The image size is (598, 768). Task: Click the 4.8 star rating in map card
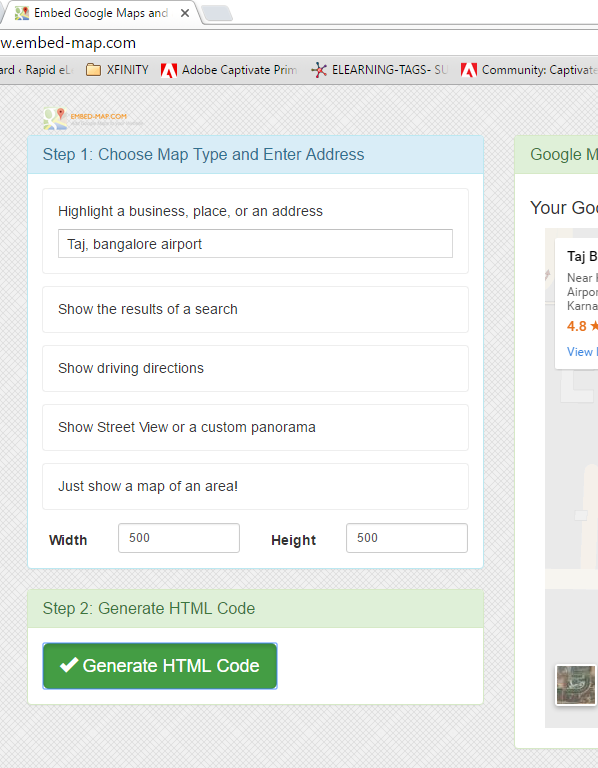pos(582,326)
